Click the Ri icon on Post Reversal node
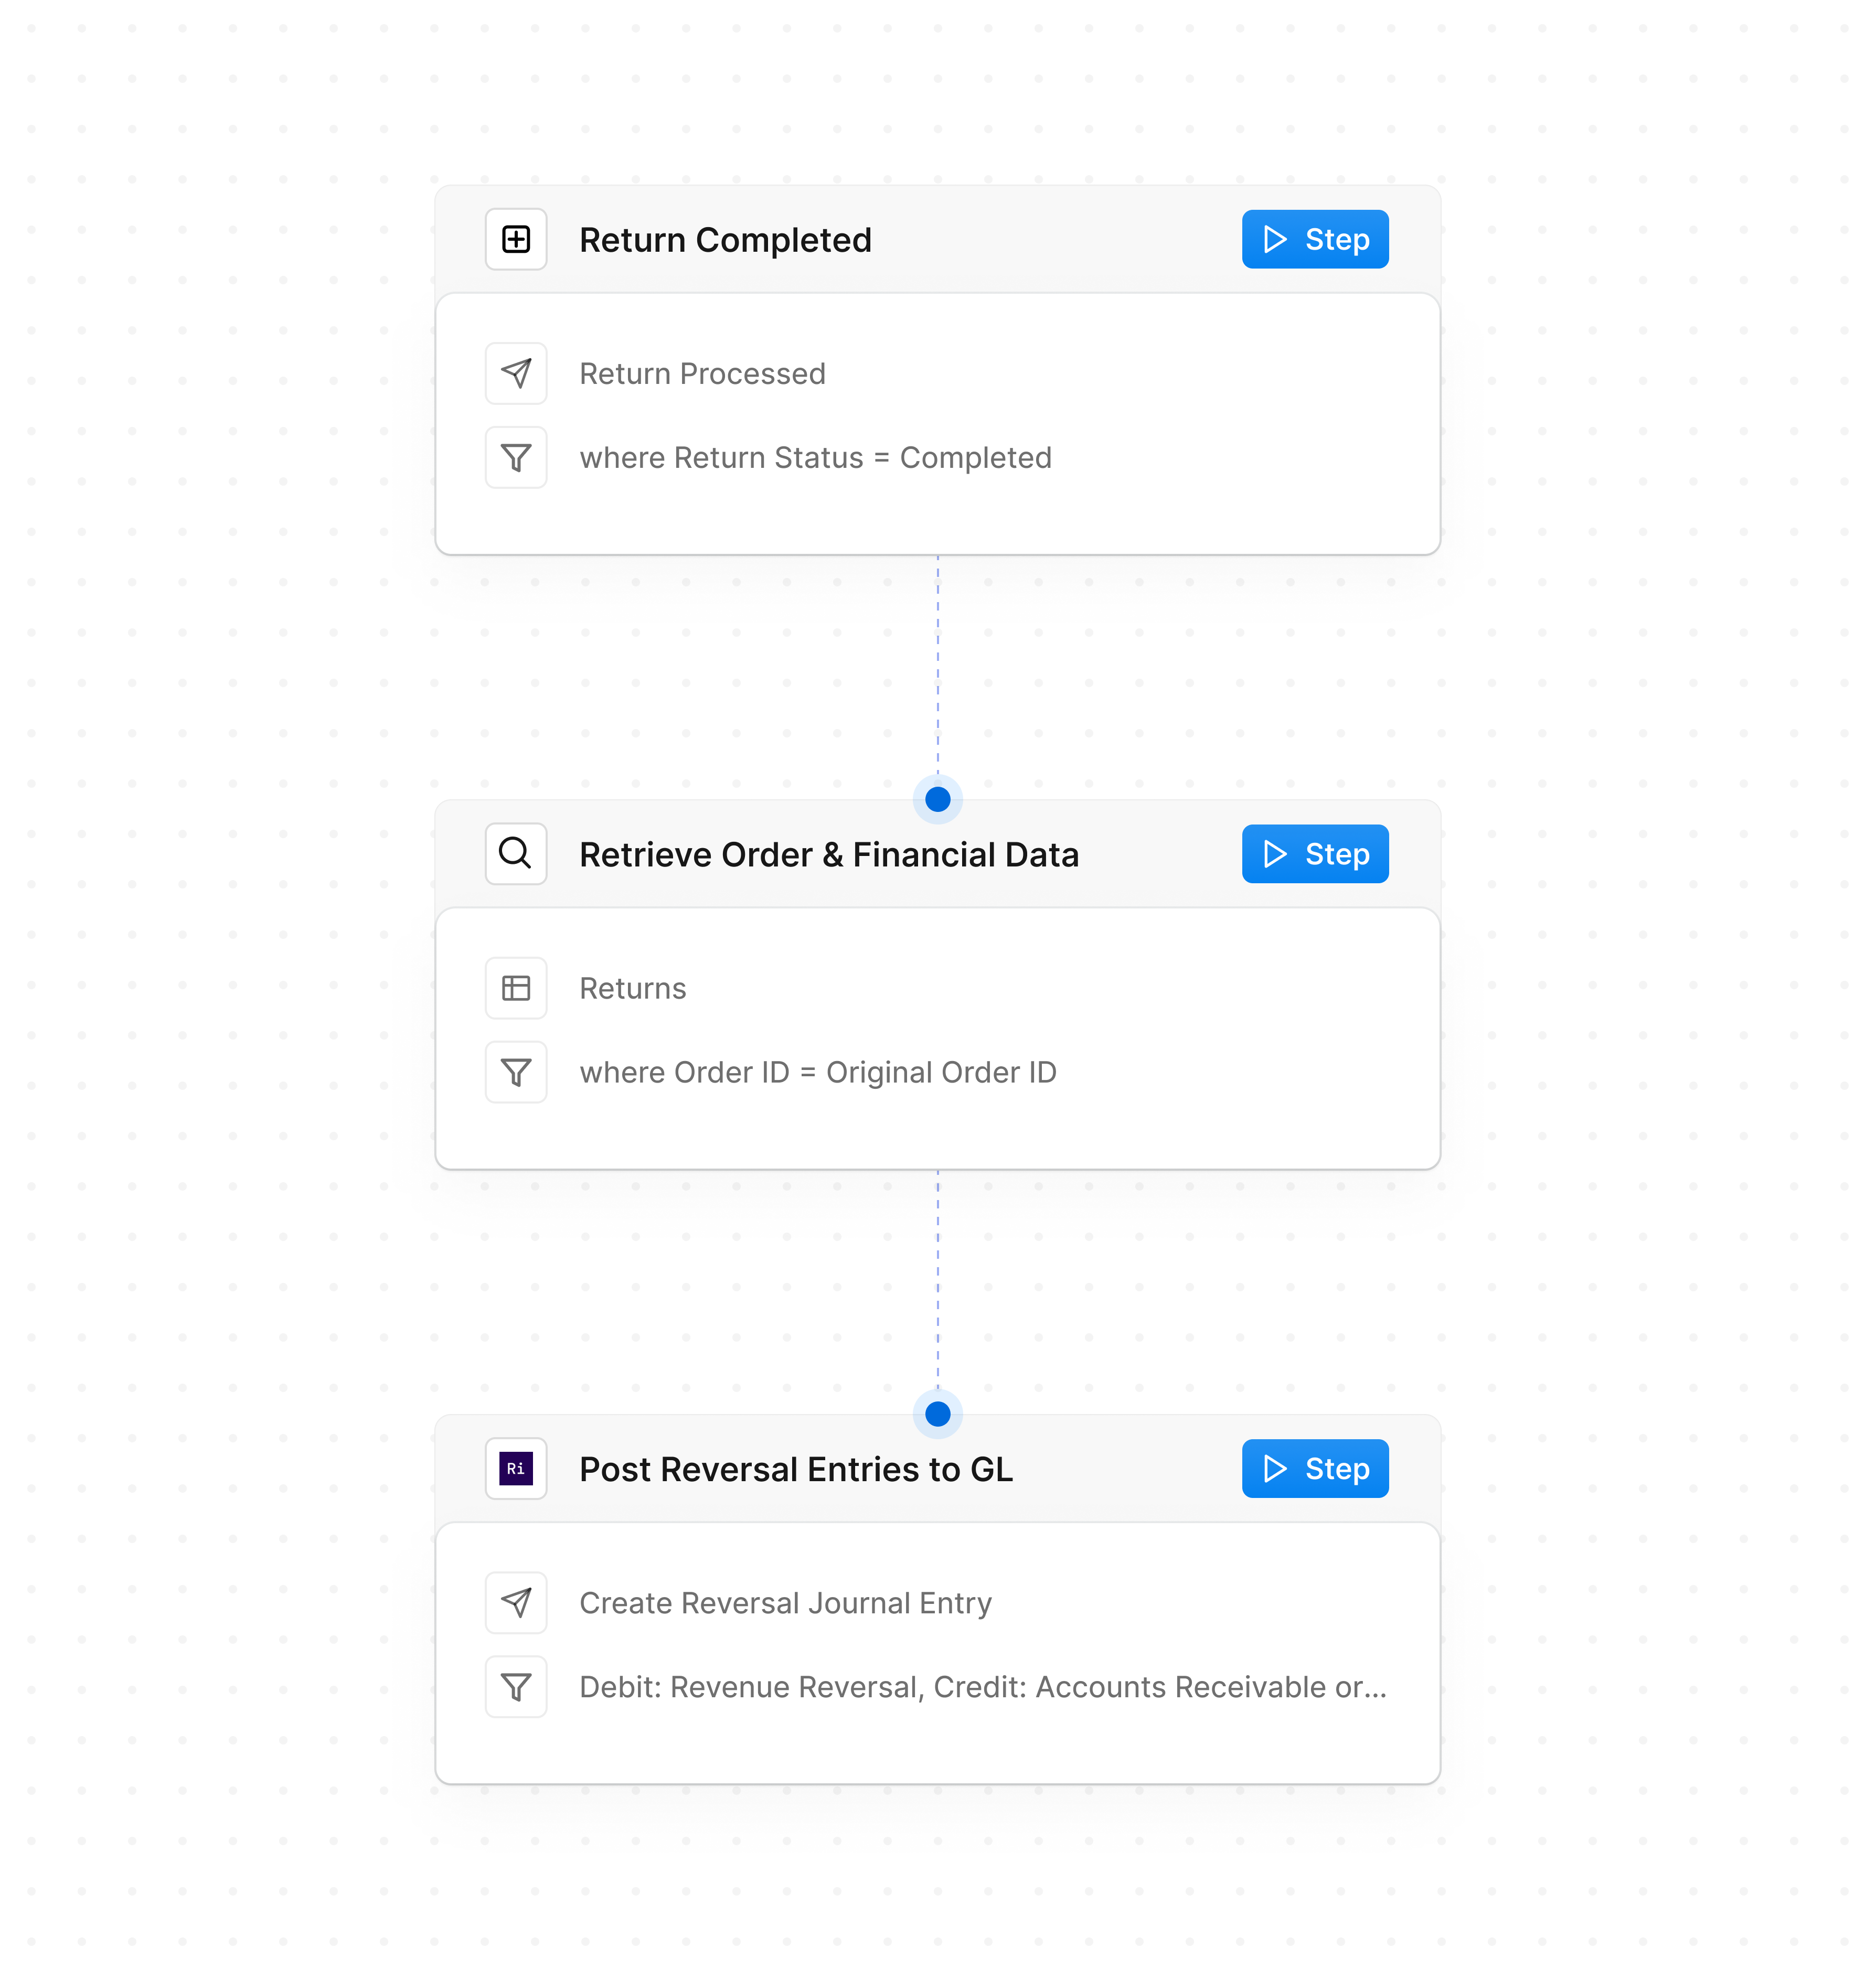This screenshot has height=1970, width=1876. [x=515, y=1468]
